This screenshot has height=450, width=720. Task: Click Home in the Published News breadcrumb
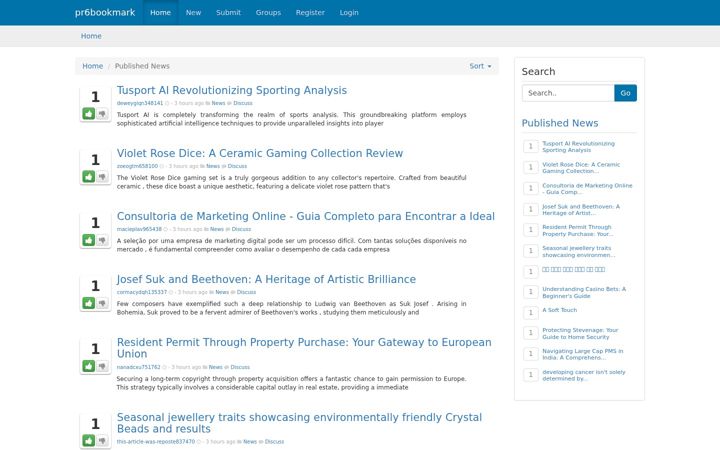(92, 66)
